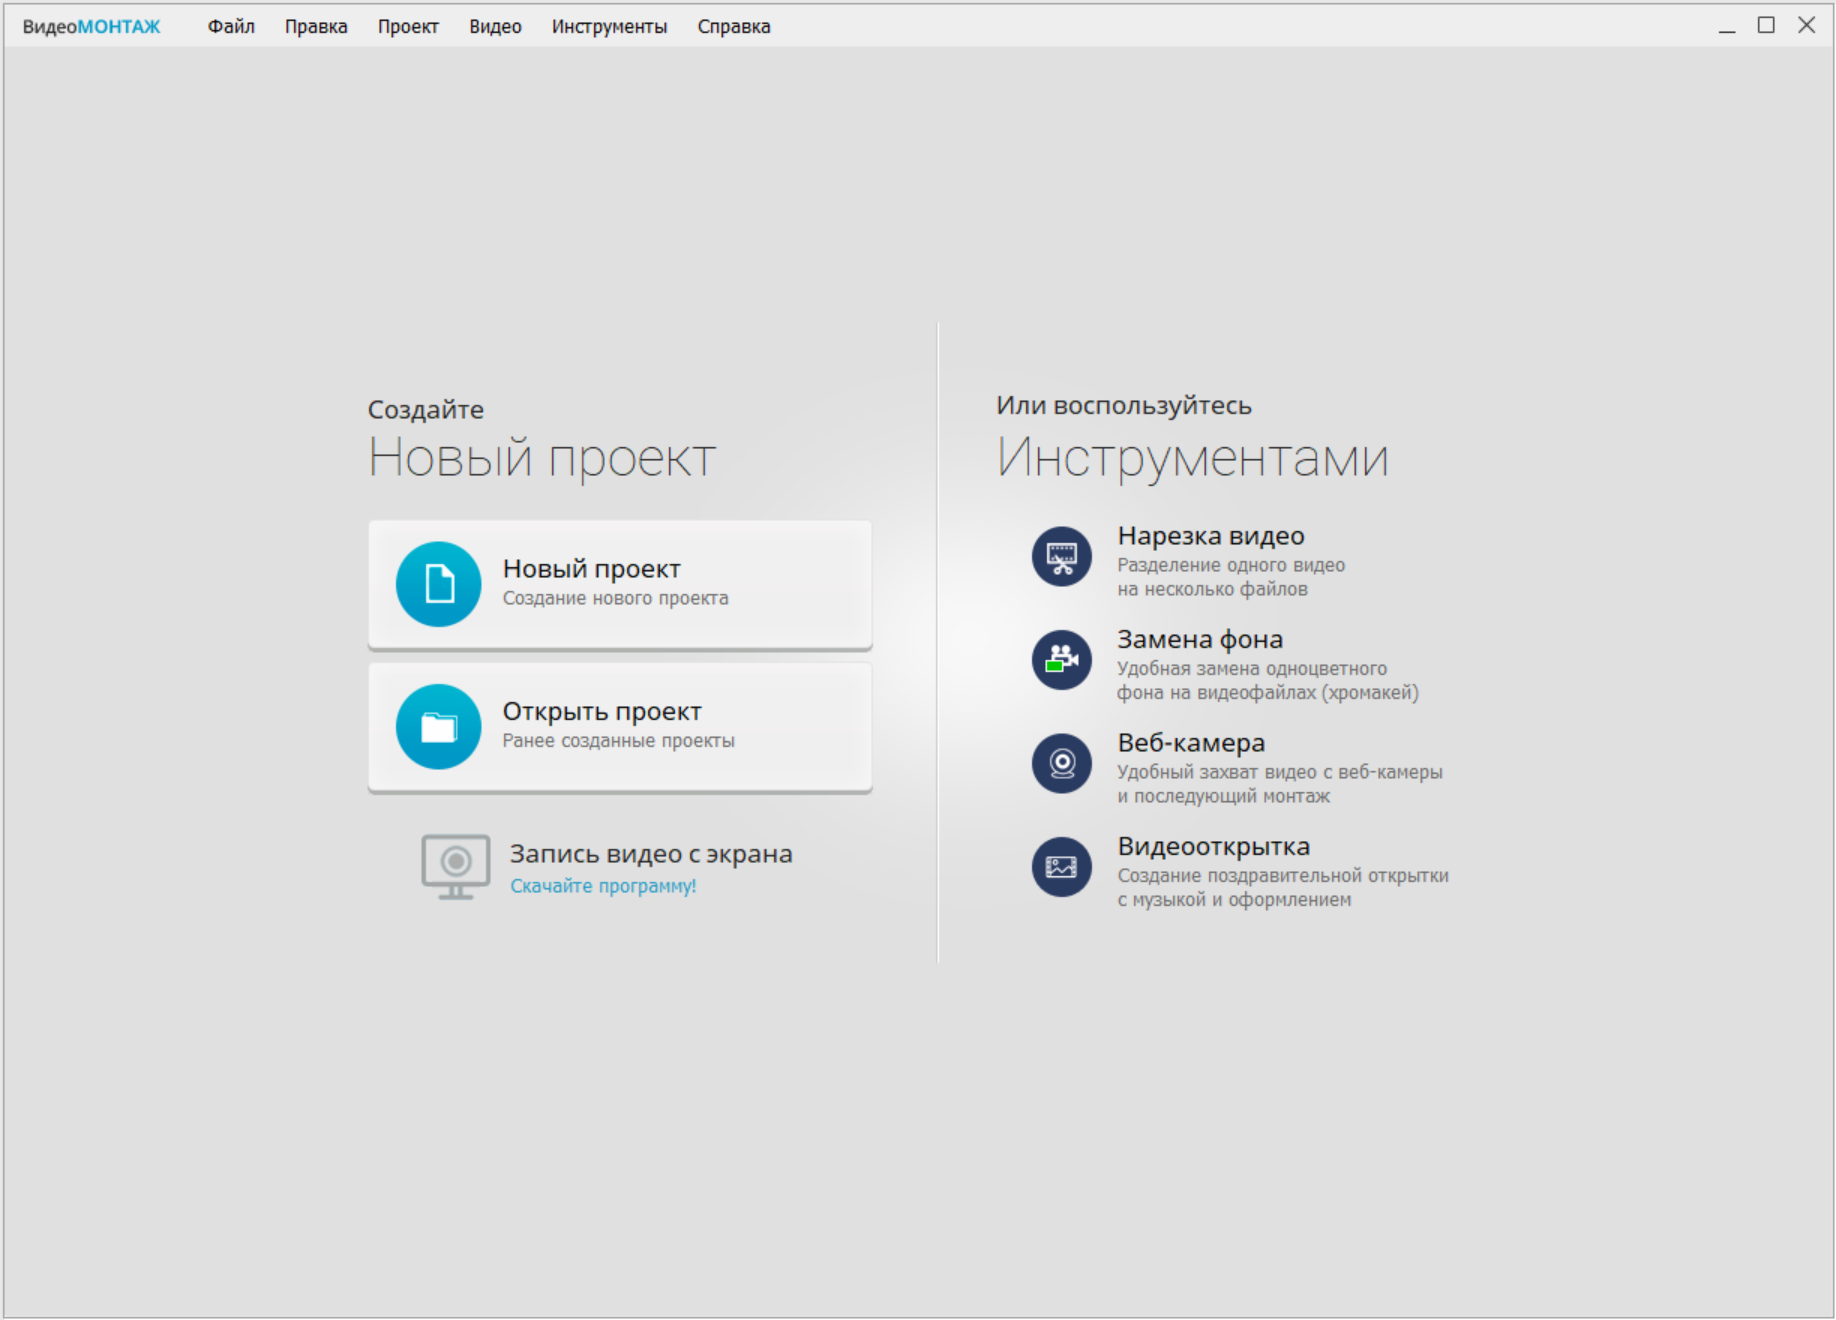Click the Замена фона chroma key icon
1836x1320 pixels.
pyautogui.click(x=1062, y=661)
